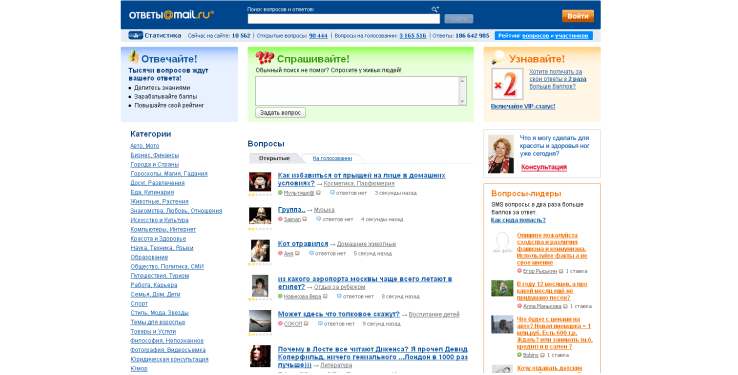Open advanced search magnifier icon
This screenshot has width=738, height=375.
click(x=435, y=9)
